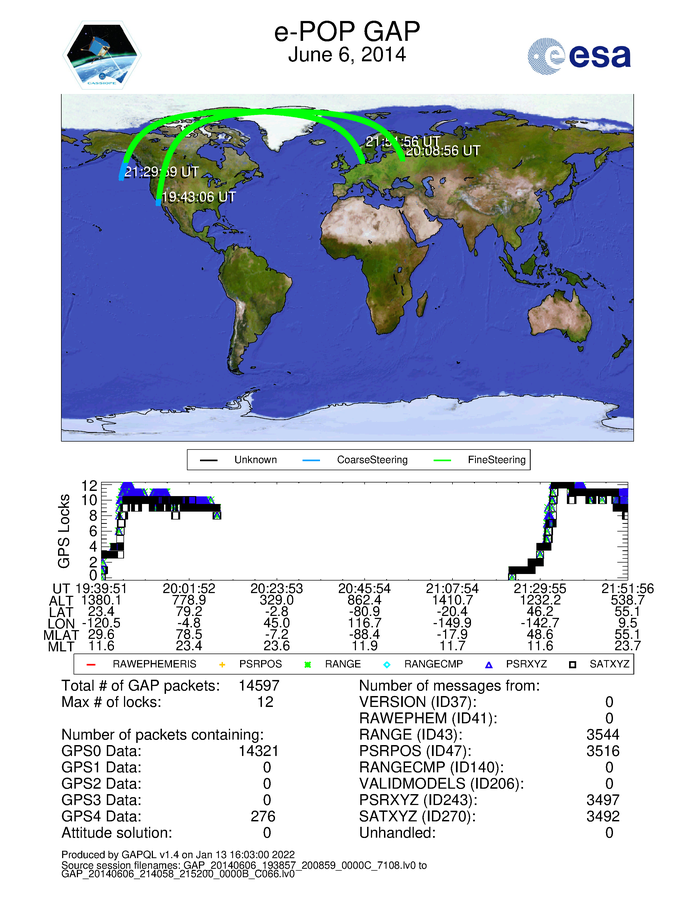Select the PSRXYZ blue triangle legend marker

pos(489,663)
